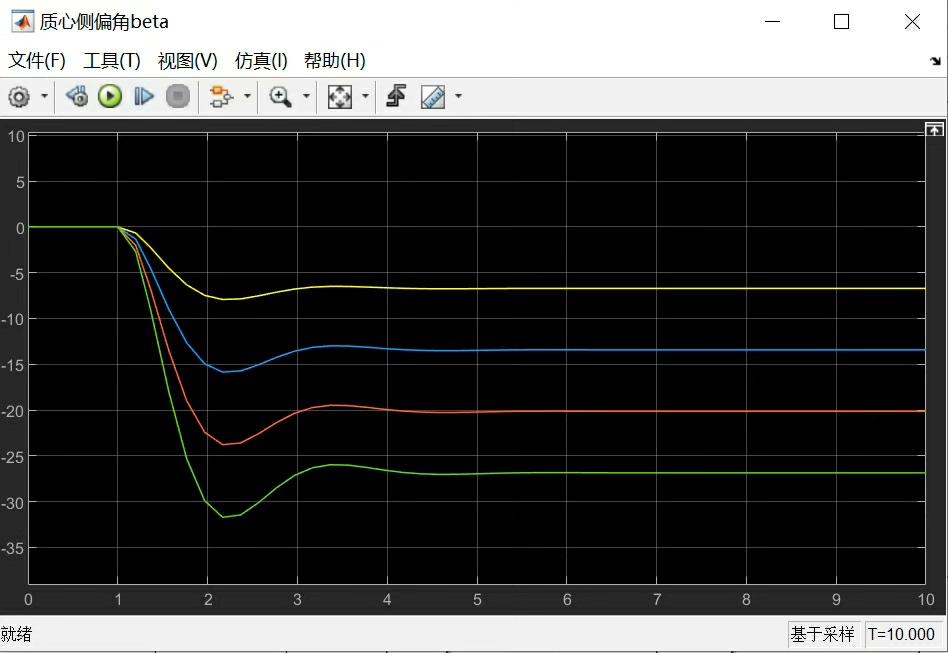
Task: Click the T=10.000 time status
Action: tap(902, 634)
